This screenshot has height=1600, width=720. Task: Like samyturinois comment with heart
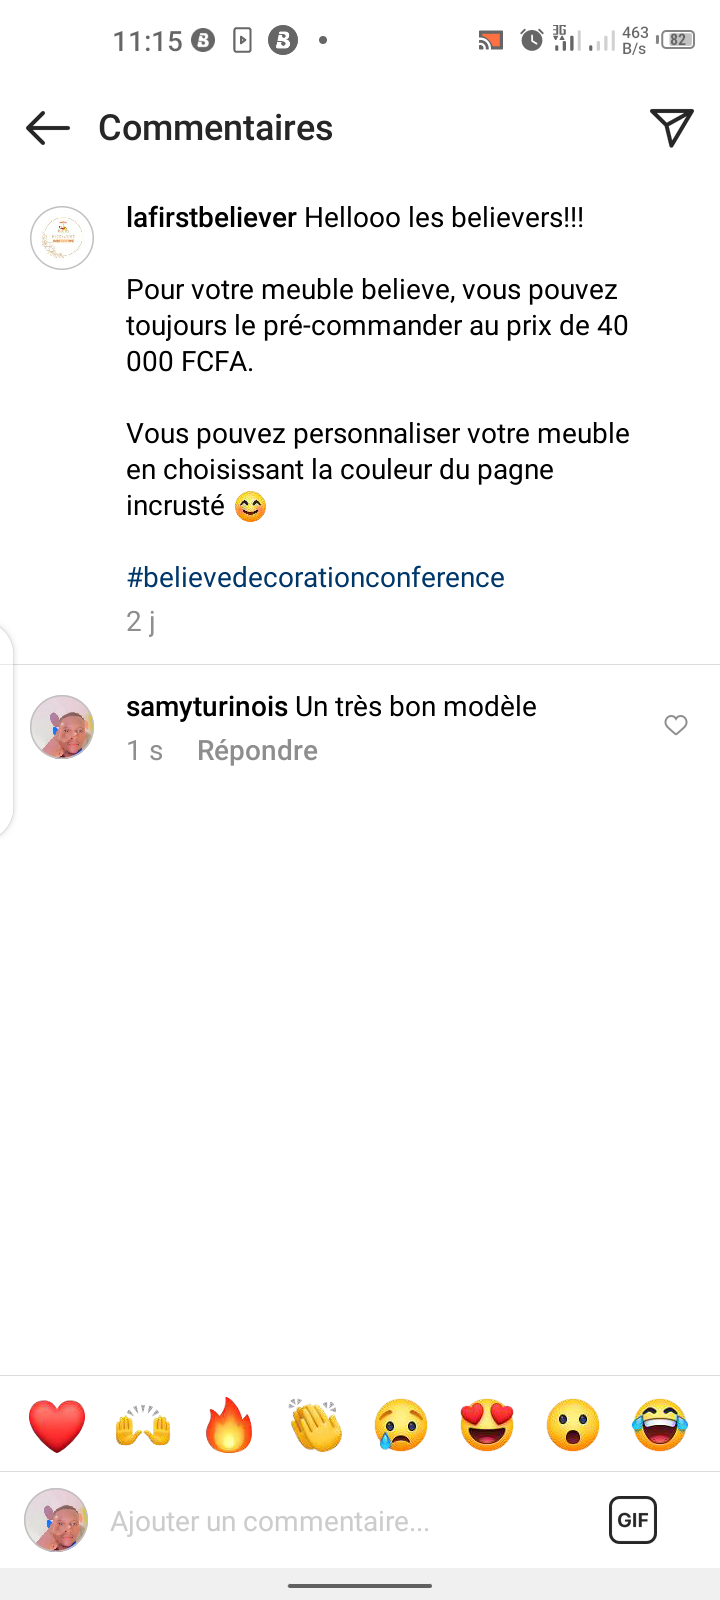(676, 725)
